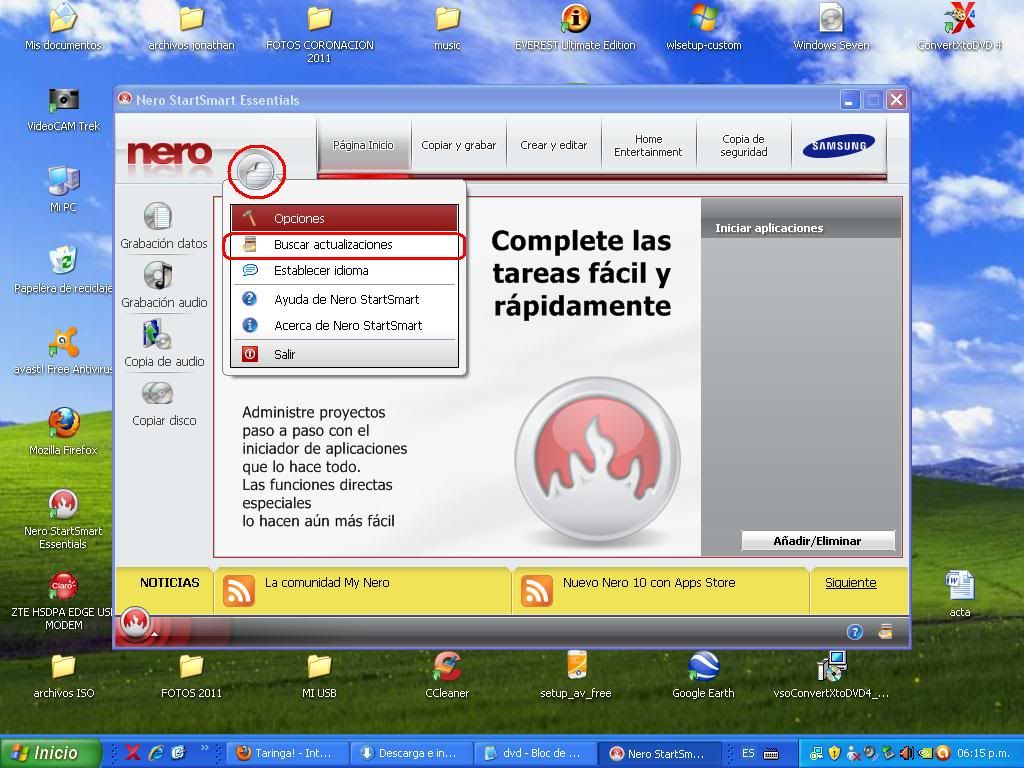Select Establecer idioma menu item
1024x768 pixels.
pyautogui.click(x=344, y=270)
